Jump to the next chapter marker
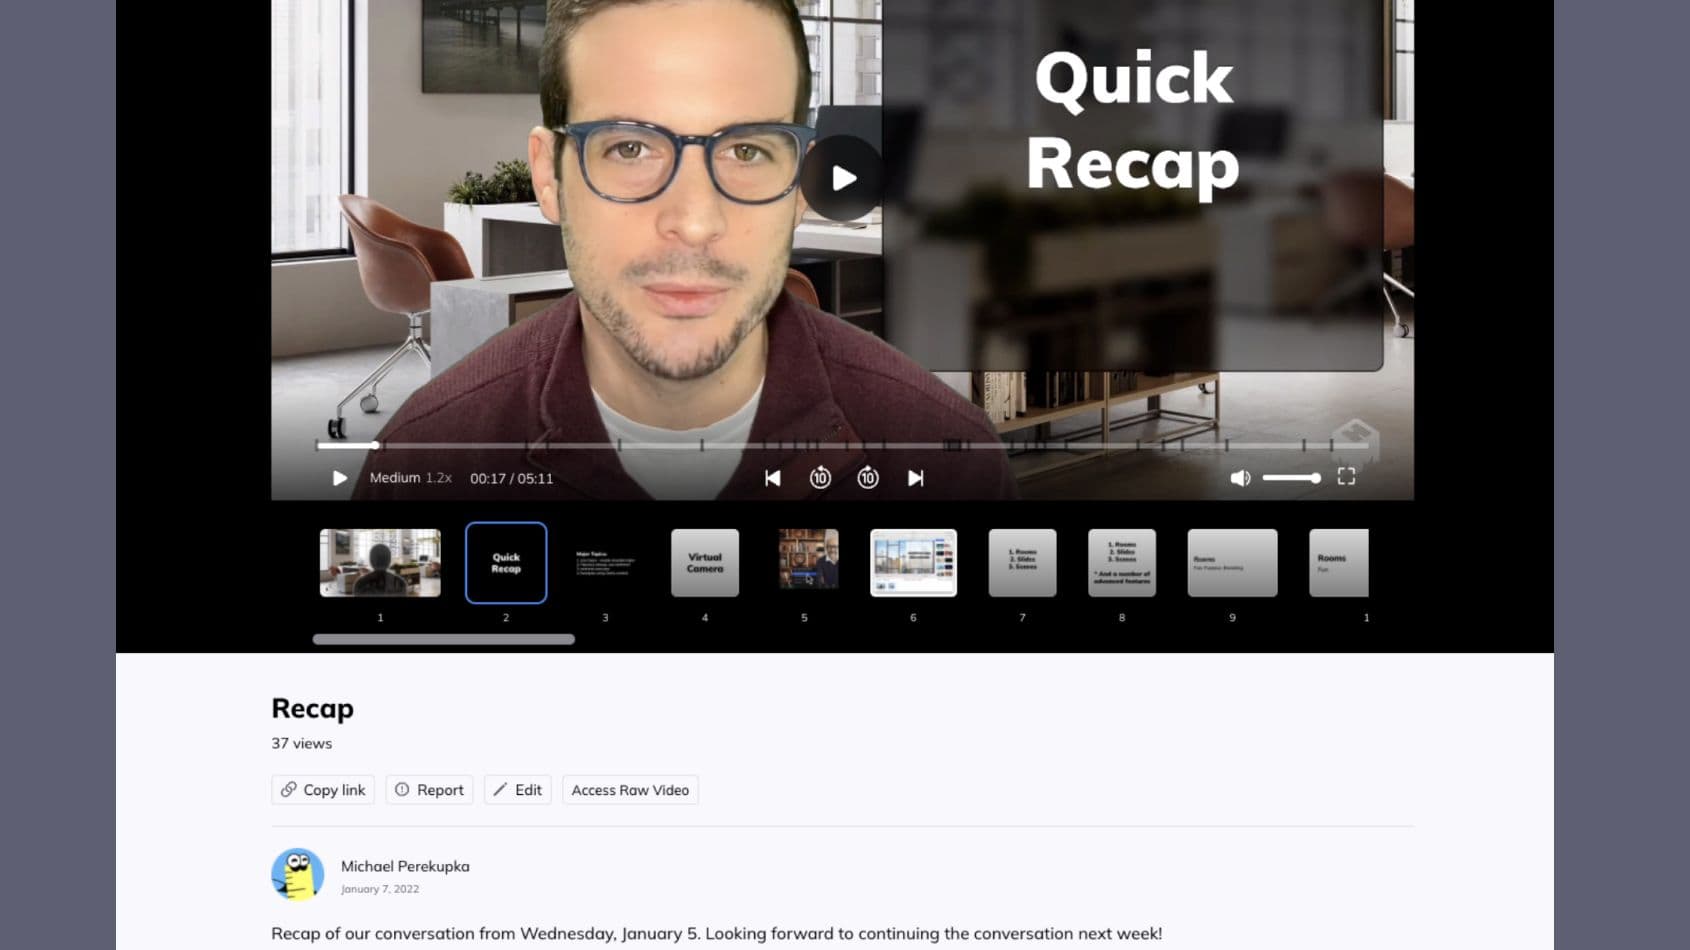This screenshot has height=950, width=1690. (915, 478)
